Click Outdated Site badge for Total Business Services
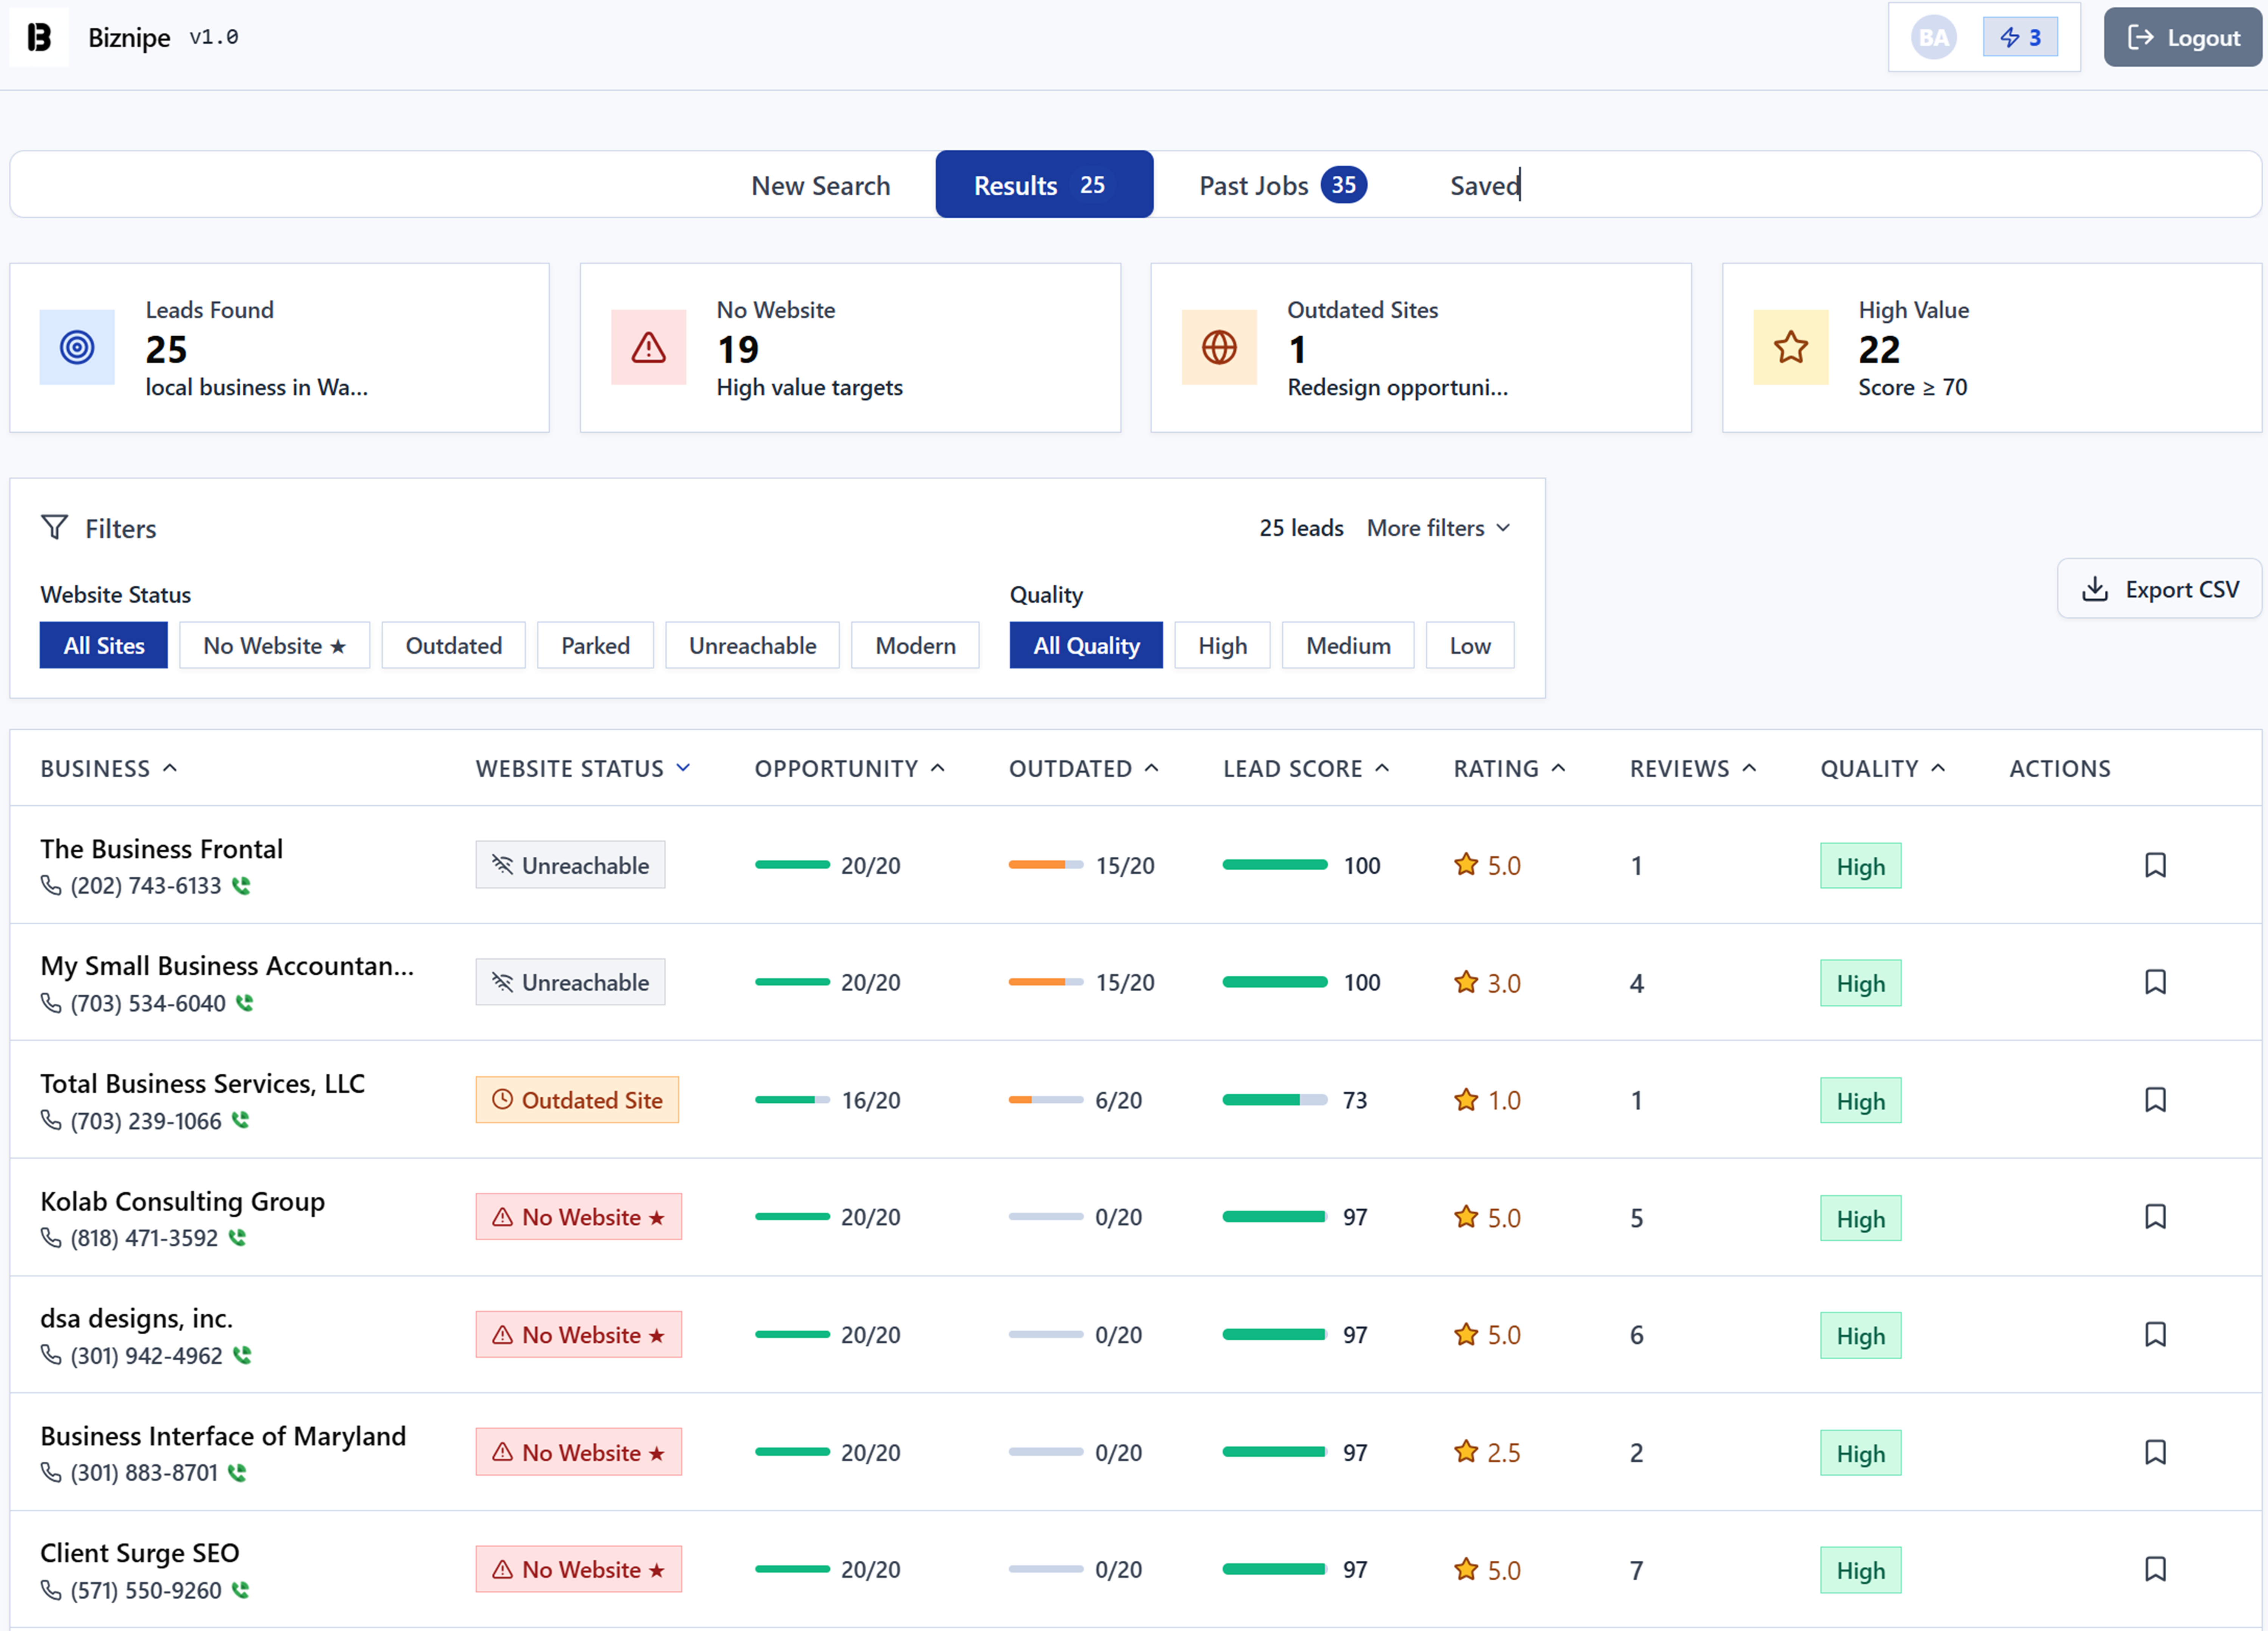 (x=577, y=1100)
